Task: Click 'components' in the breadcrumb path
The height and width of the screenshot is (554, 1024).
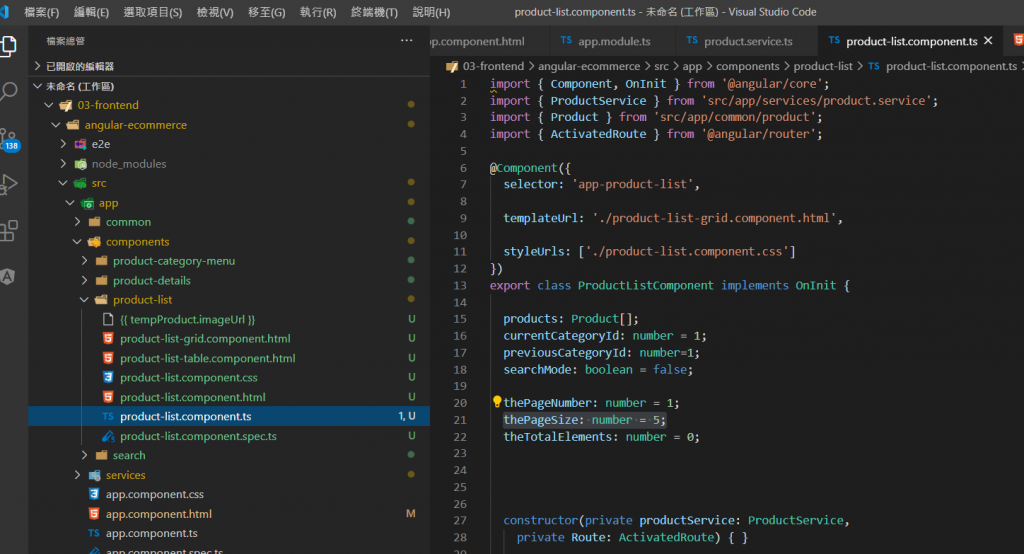Action: (x=747, y=66)
